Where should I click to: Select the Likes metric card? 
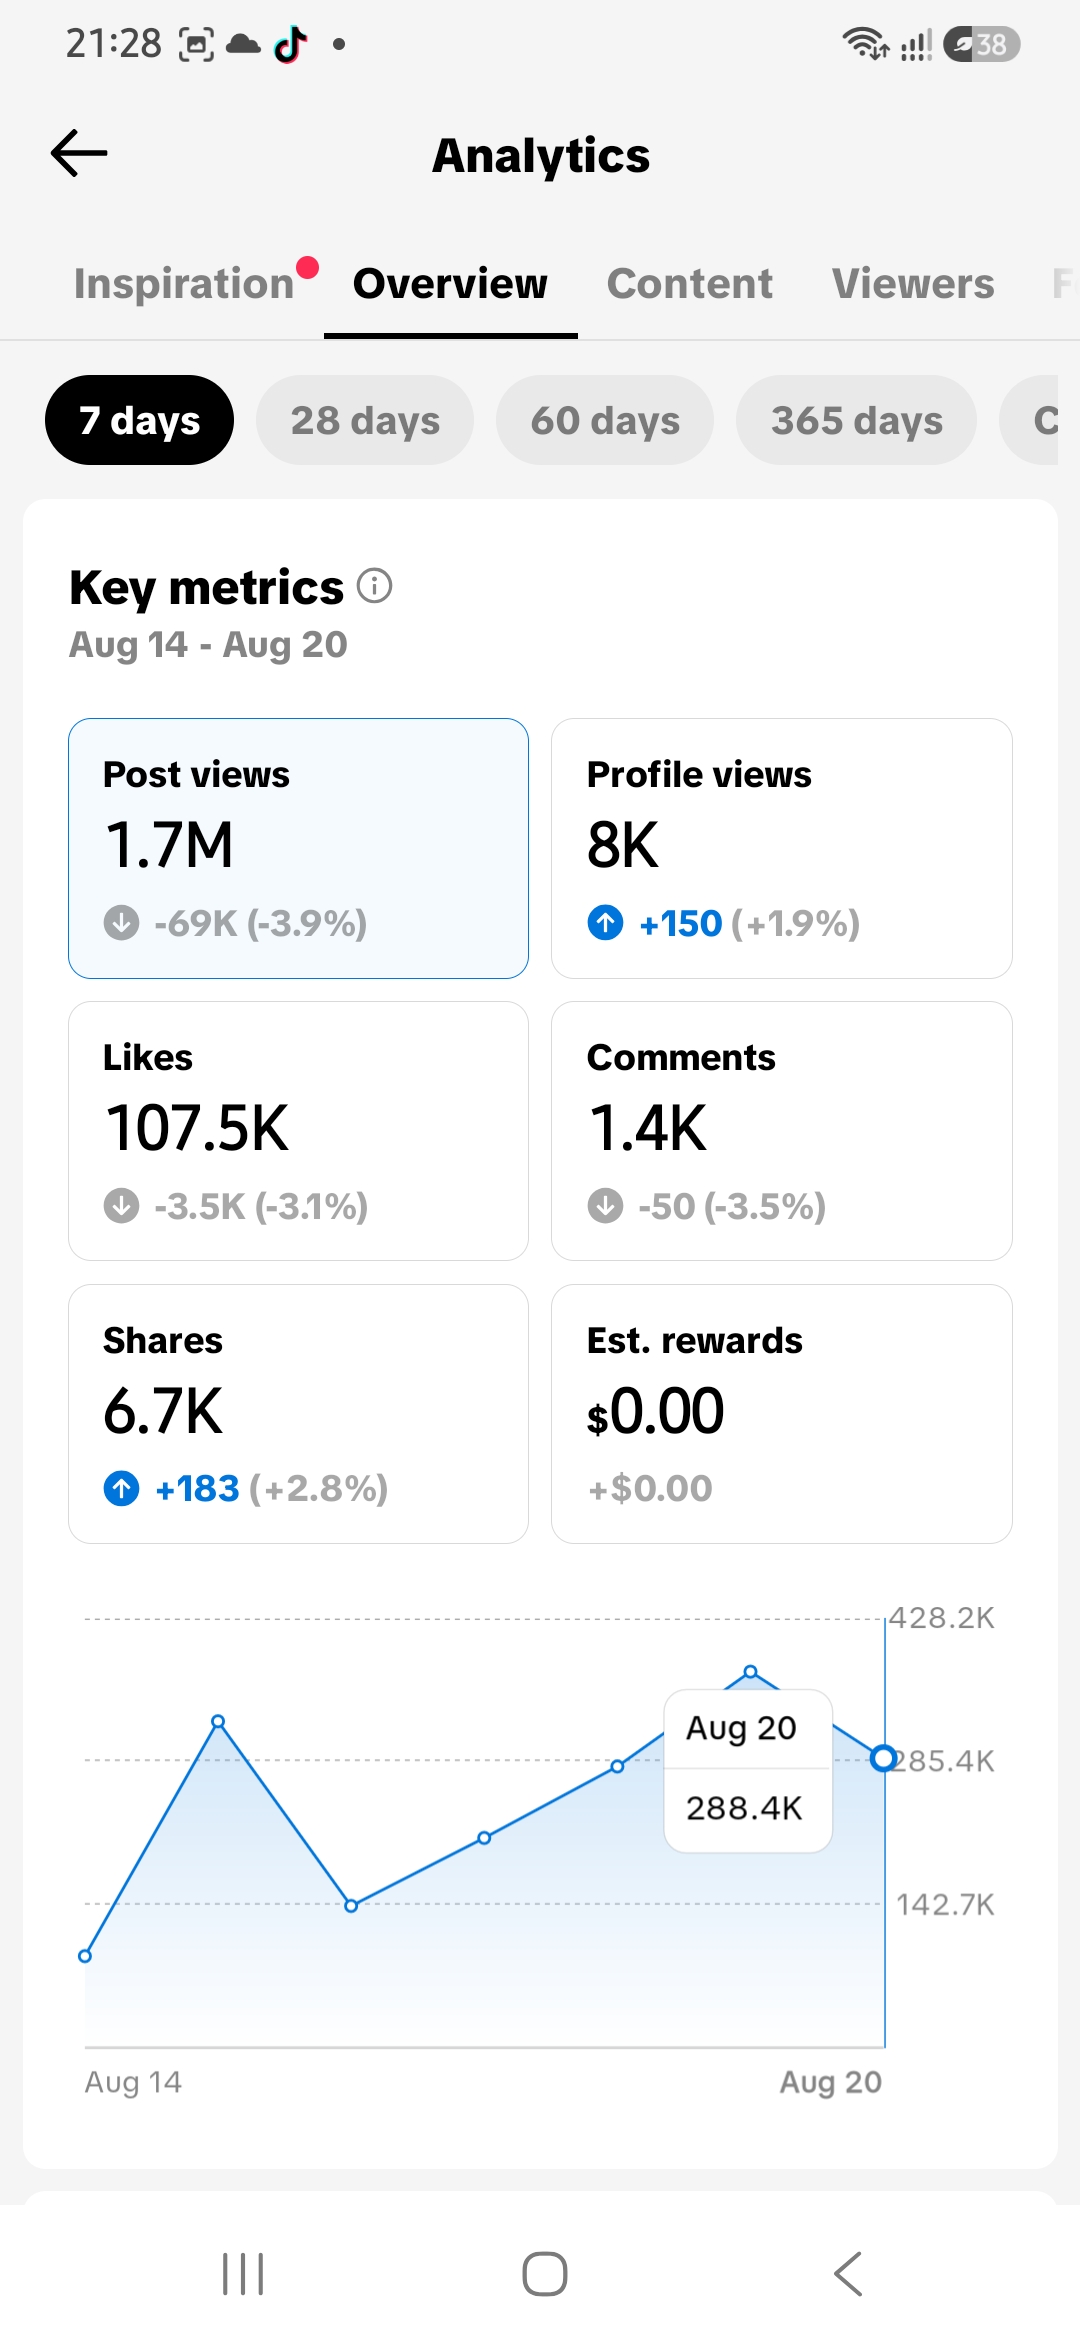coord(298,1131)
